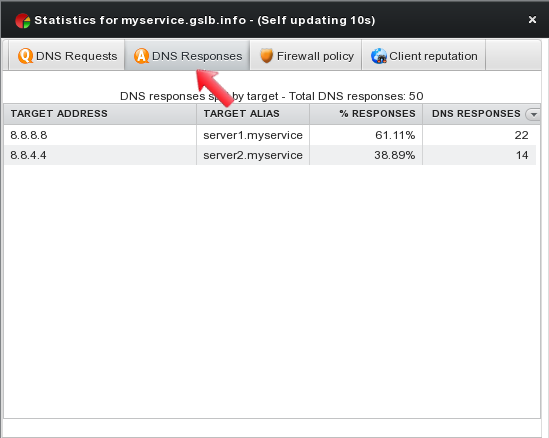Click the orange Q DNS Requests icon

(x=26, y=56)
